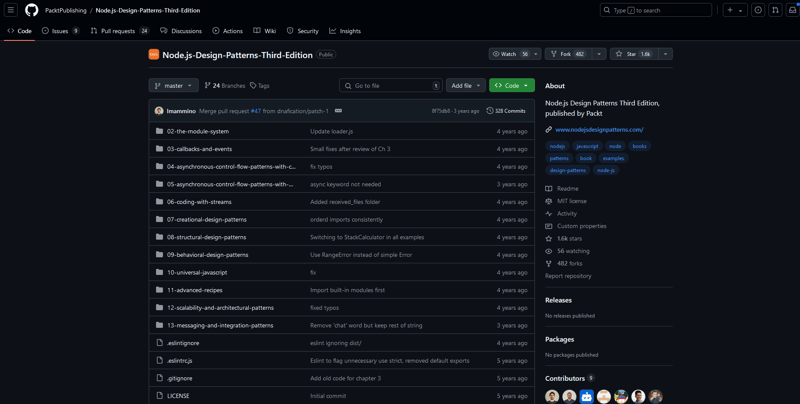Open the GitHub homepage via the Octocat logo
The height and width of the screenshot is (404, 800).
[32, 10]
